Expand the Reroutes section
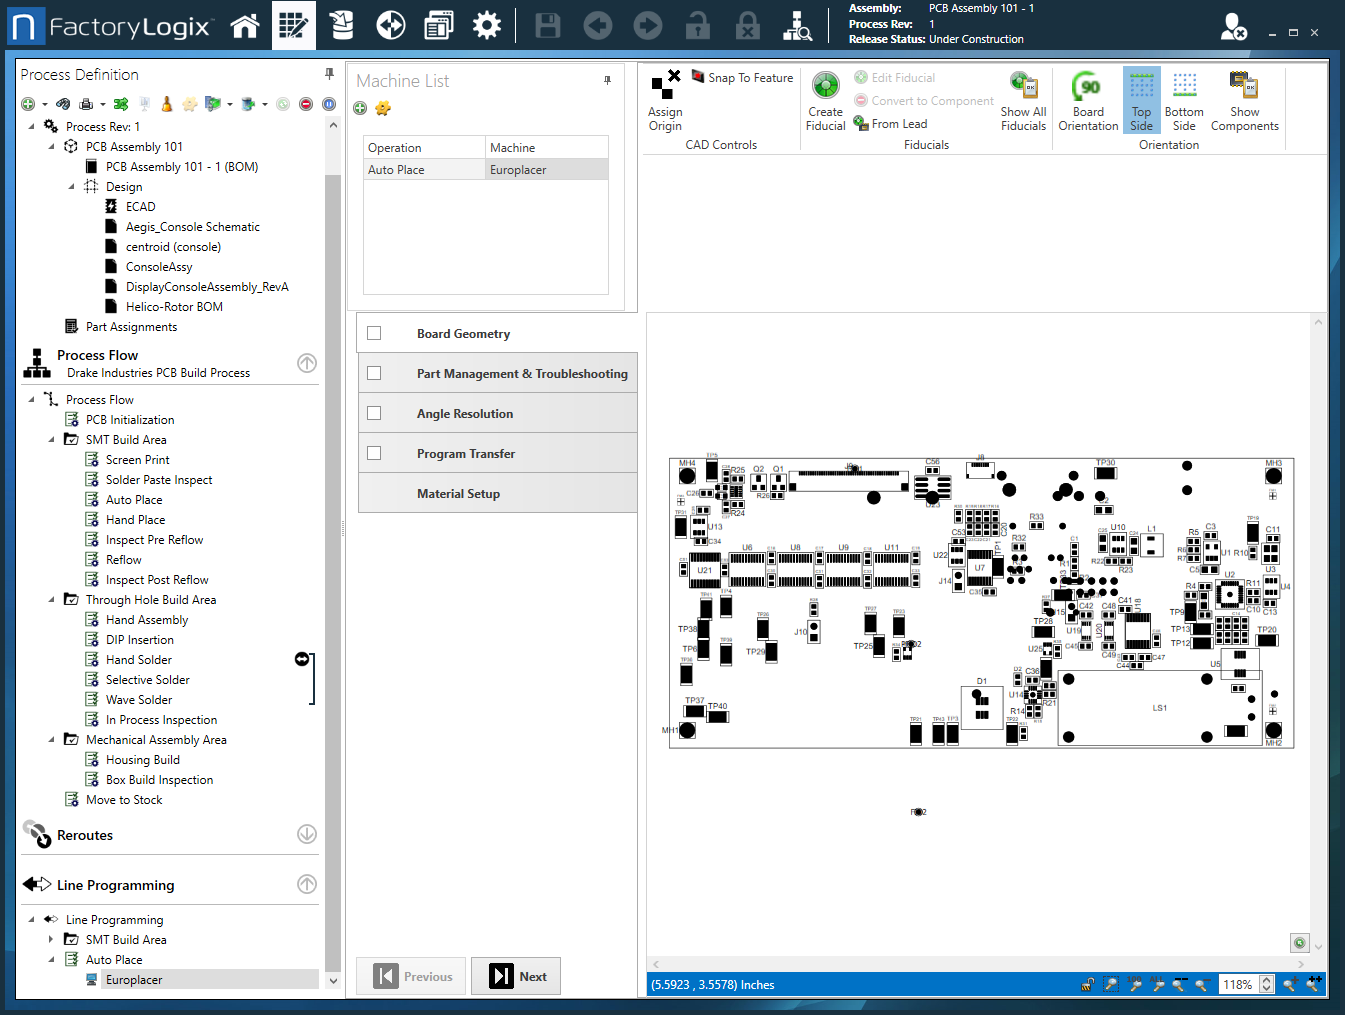Screen dimensions: 1345x1015 click(307, 834)
